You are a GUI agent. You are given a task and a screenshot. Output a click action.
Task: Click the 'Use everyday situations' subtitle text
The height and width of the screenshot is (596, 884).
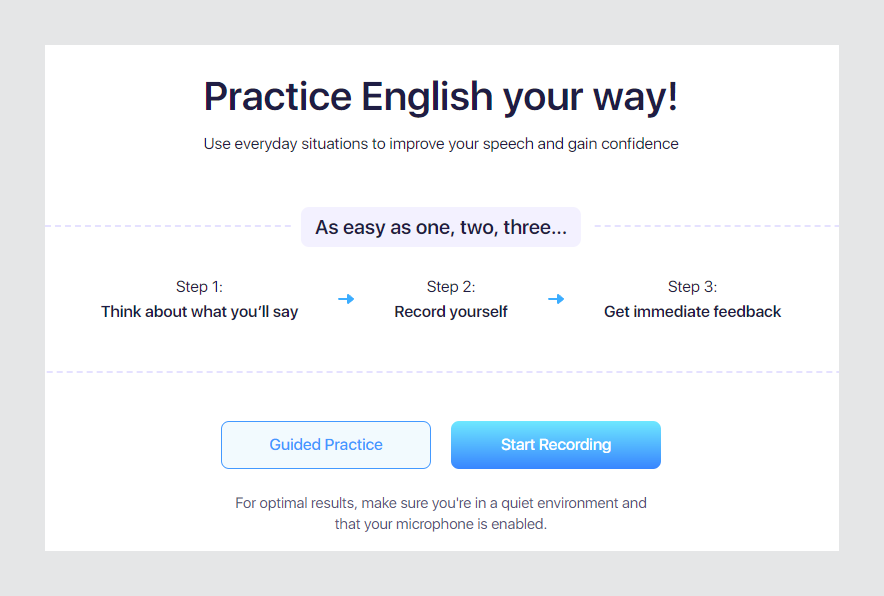(441, 144)
